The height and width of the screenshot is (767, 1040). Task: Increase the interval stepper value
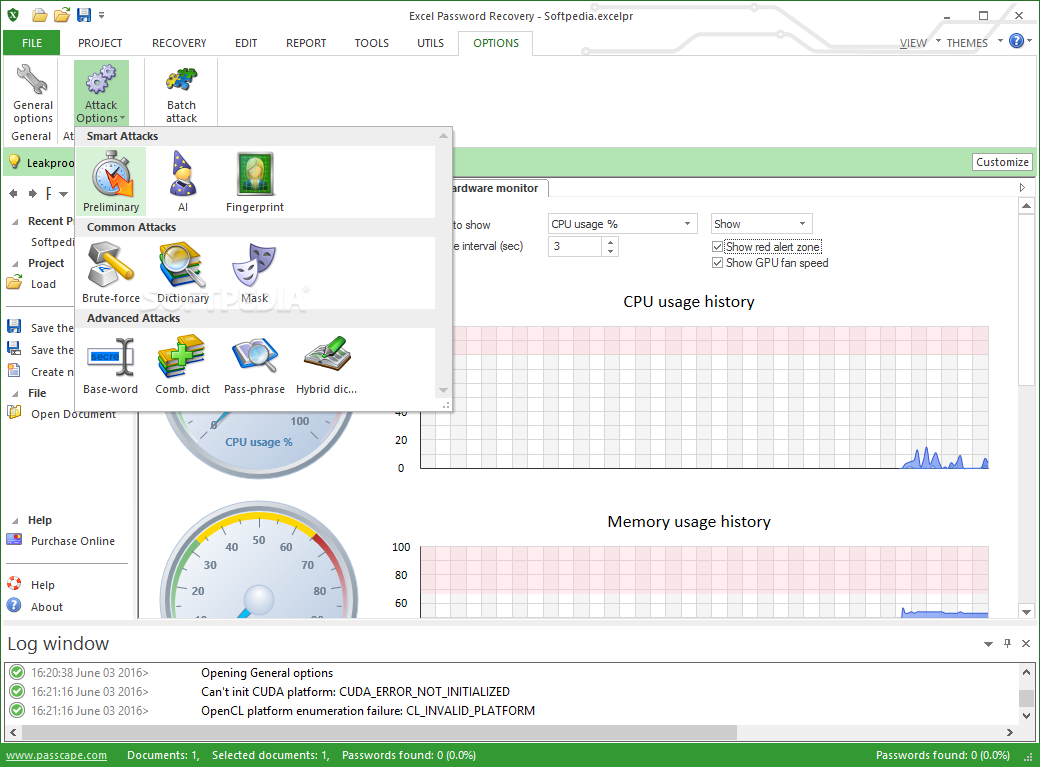click(610, 242)
